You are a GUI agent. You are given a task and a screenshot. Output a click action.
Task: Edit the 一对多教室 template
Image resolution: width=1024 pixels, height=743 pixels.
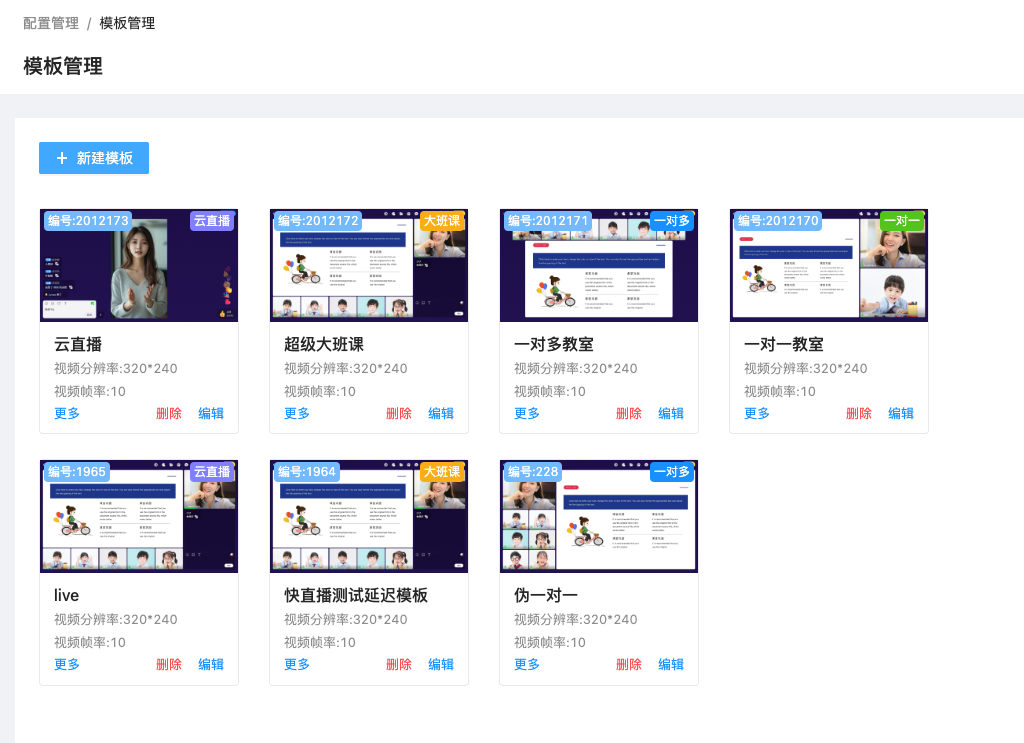671,413
